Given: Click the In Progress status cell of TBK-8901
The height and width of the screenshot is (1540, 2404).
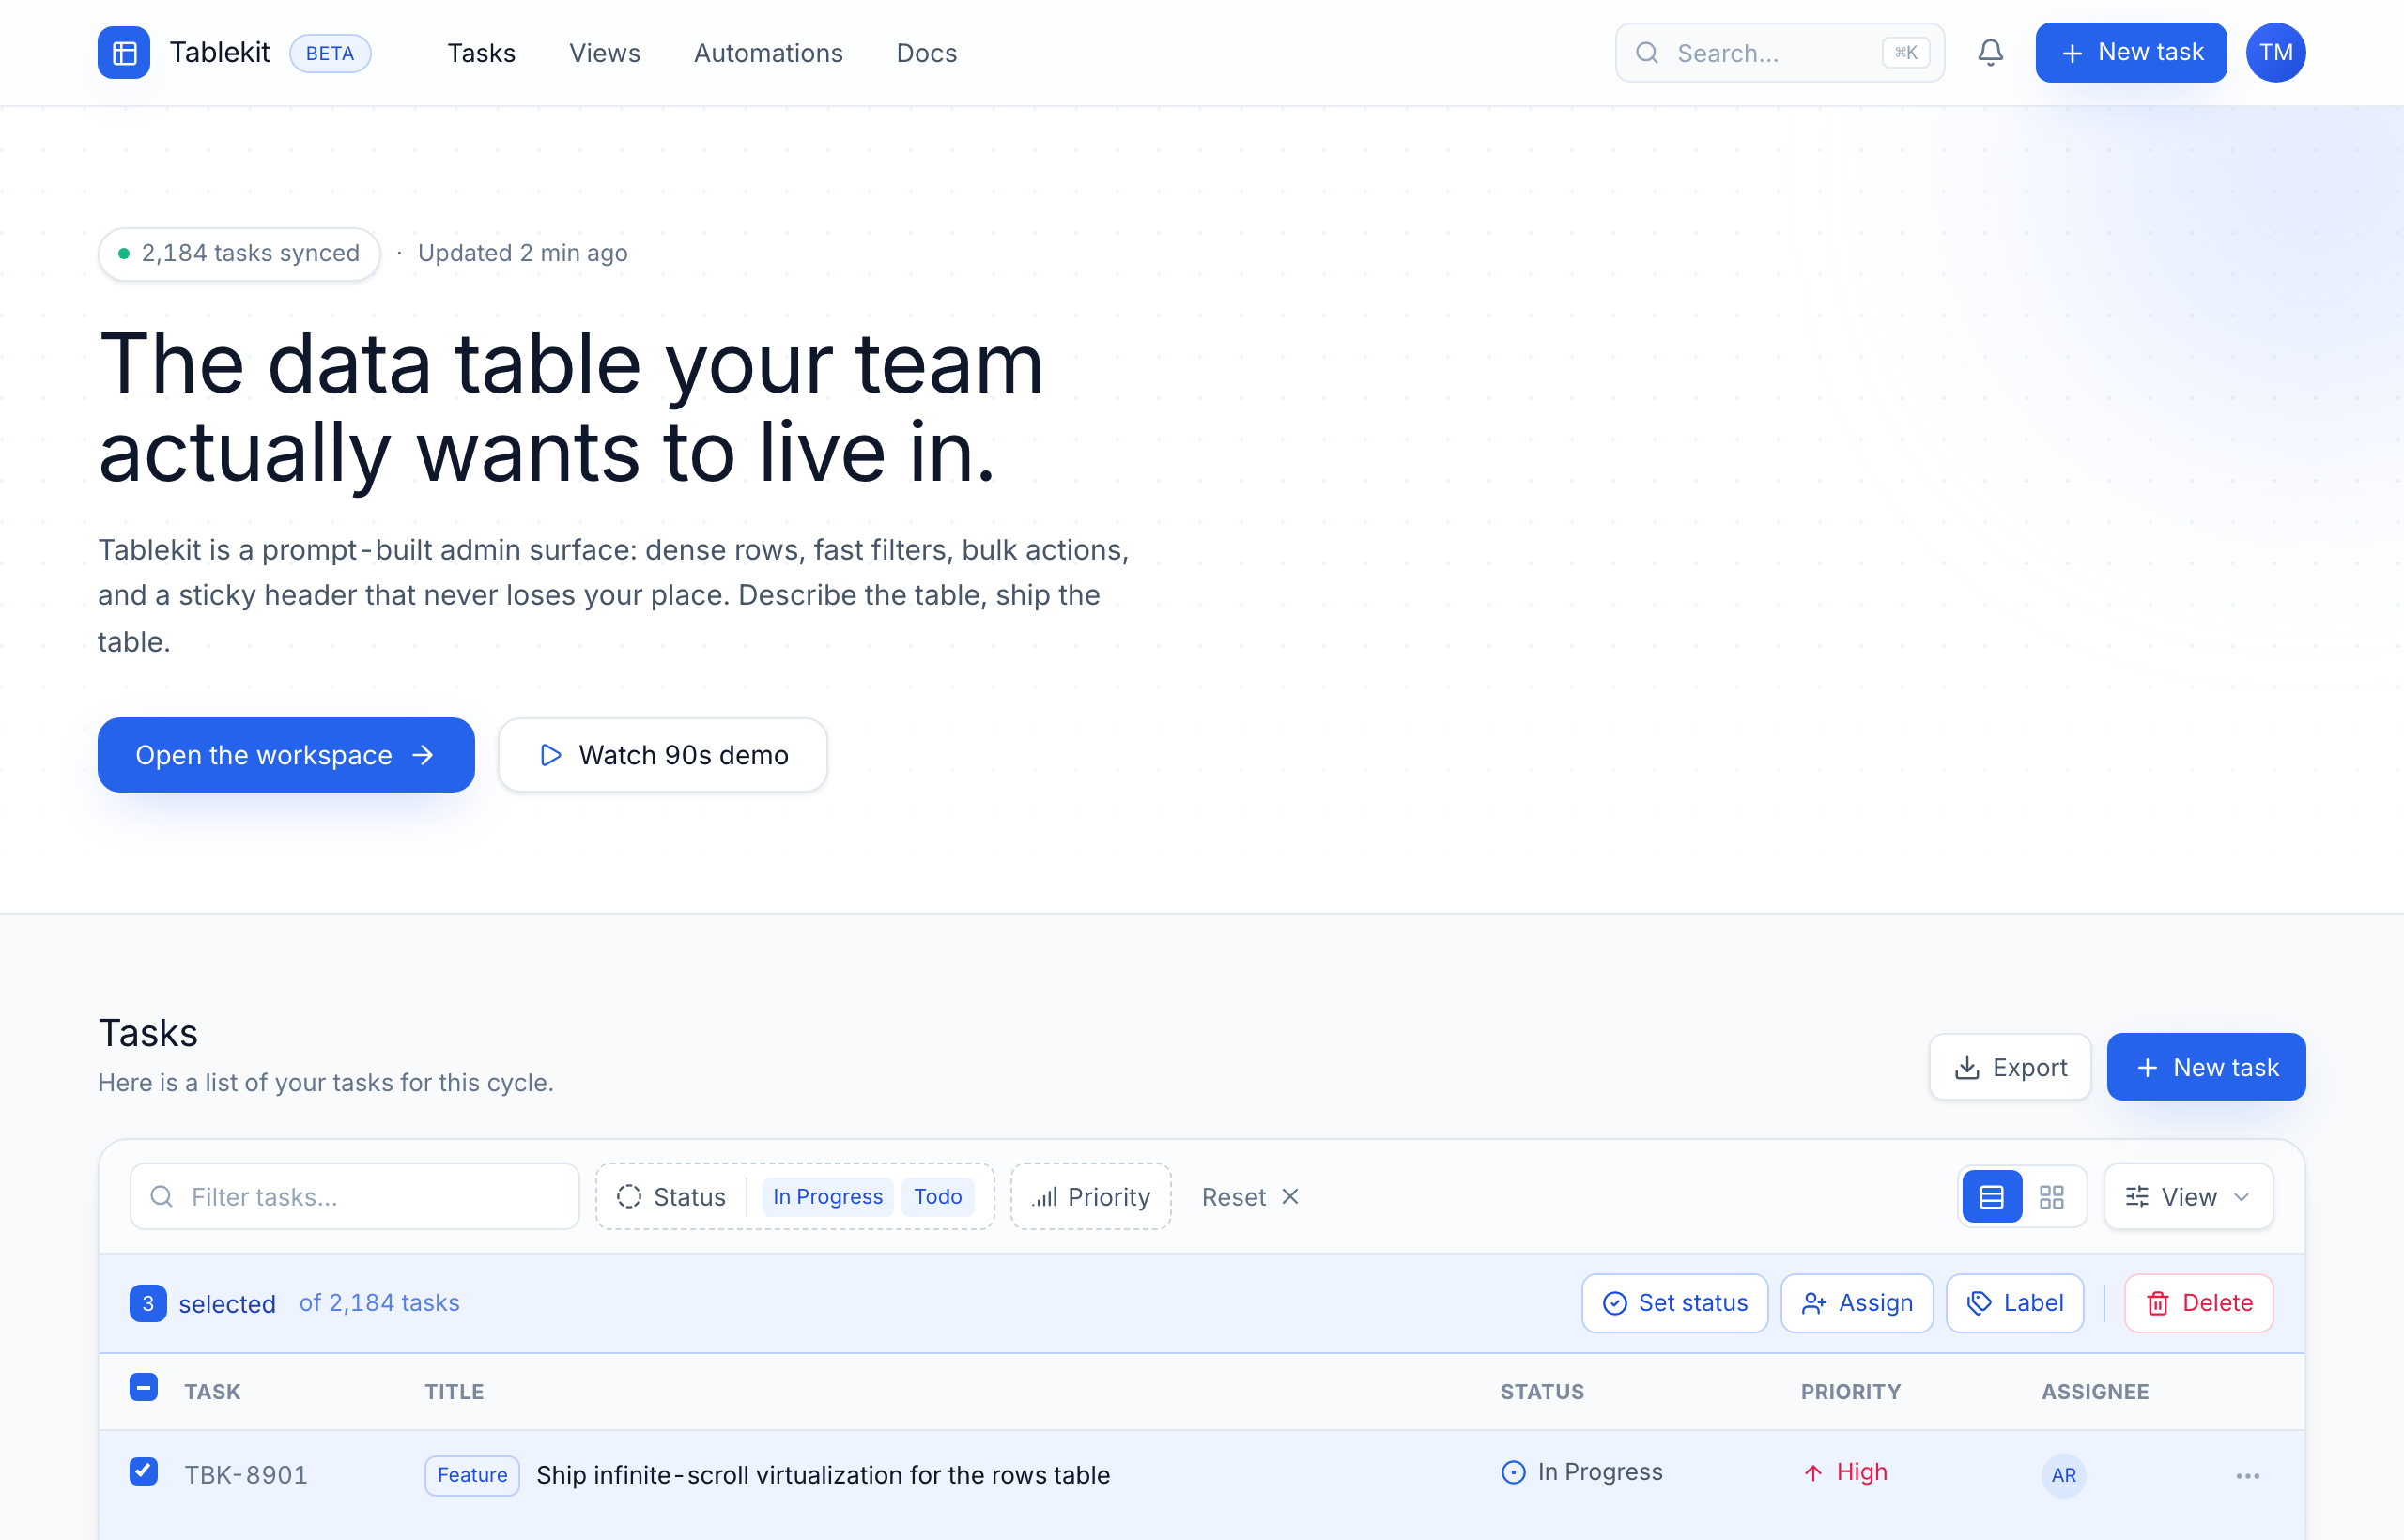Looking at the screenshot, I should [x=1581, y=1472].
